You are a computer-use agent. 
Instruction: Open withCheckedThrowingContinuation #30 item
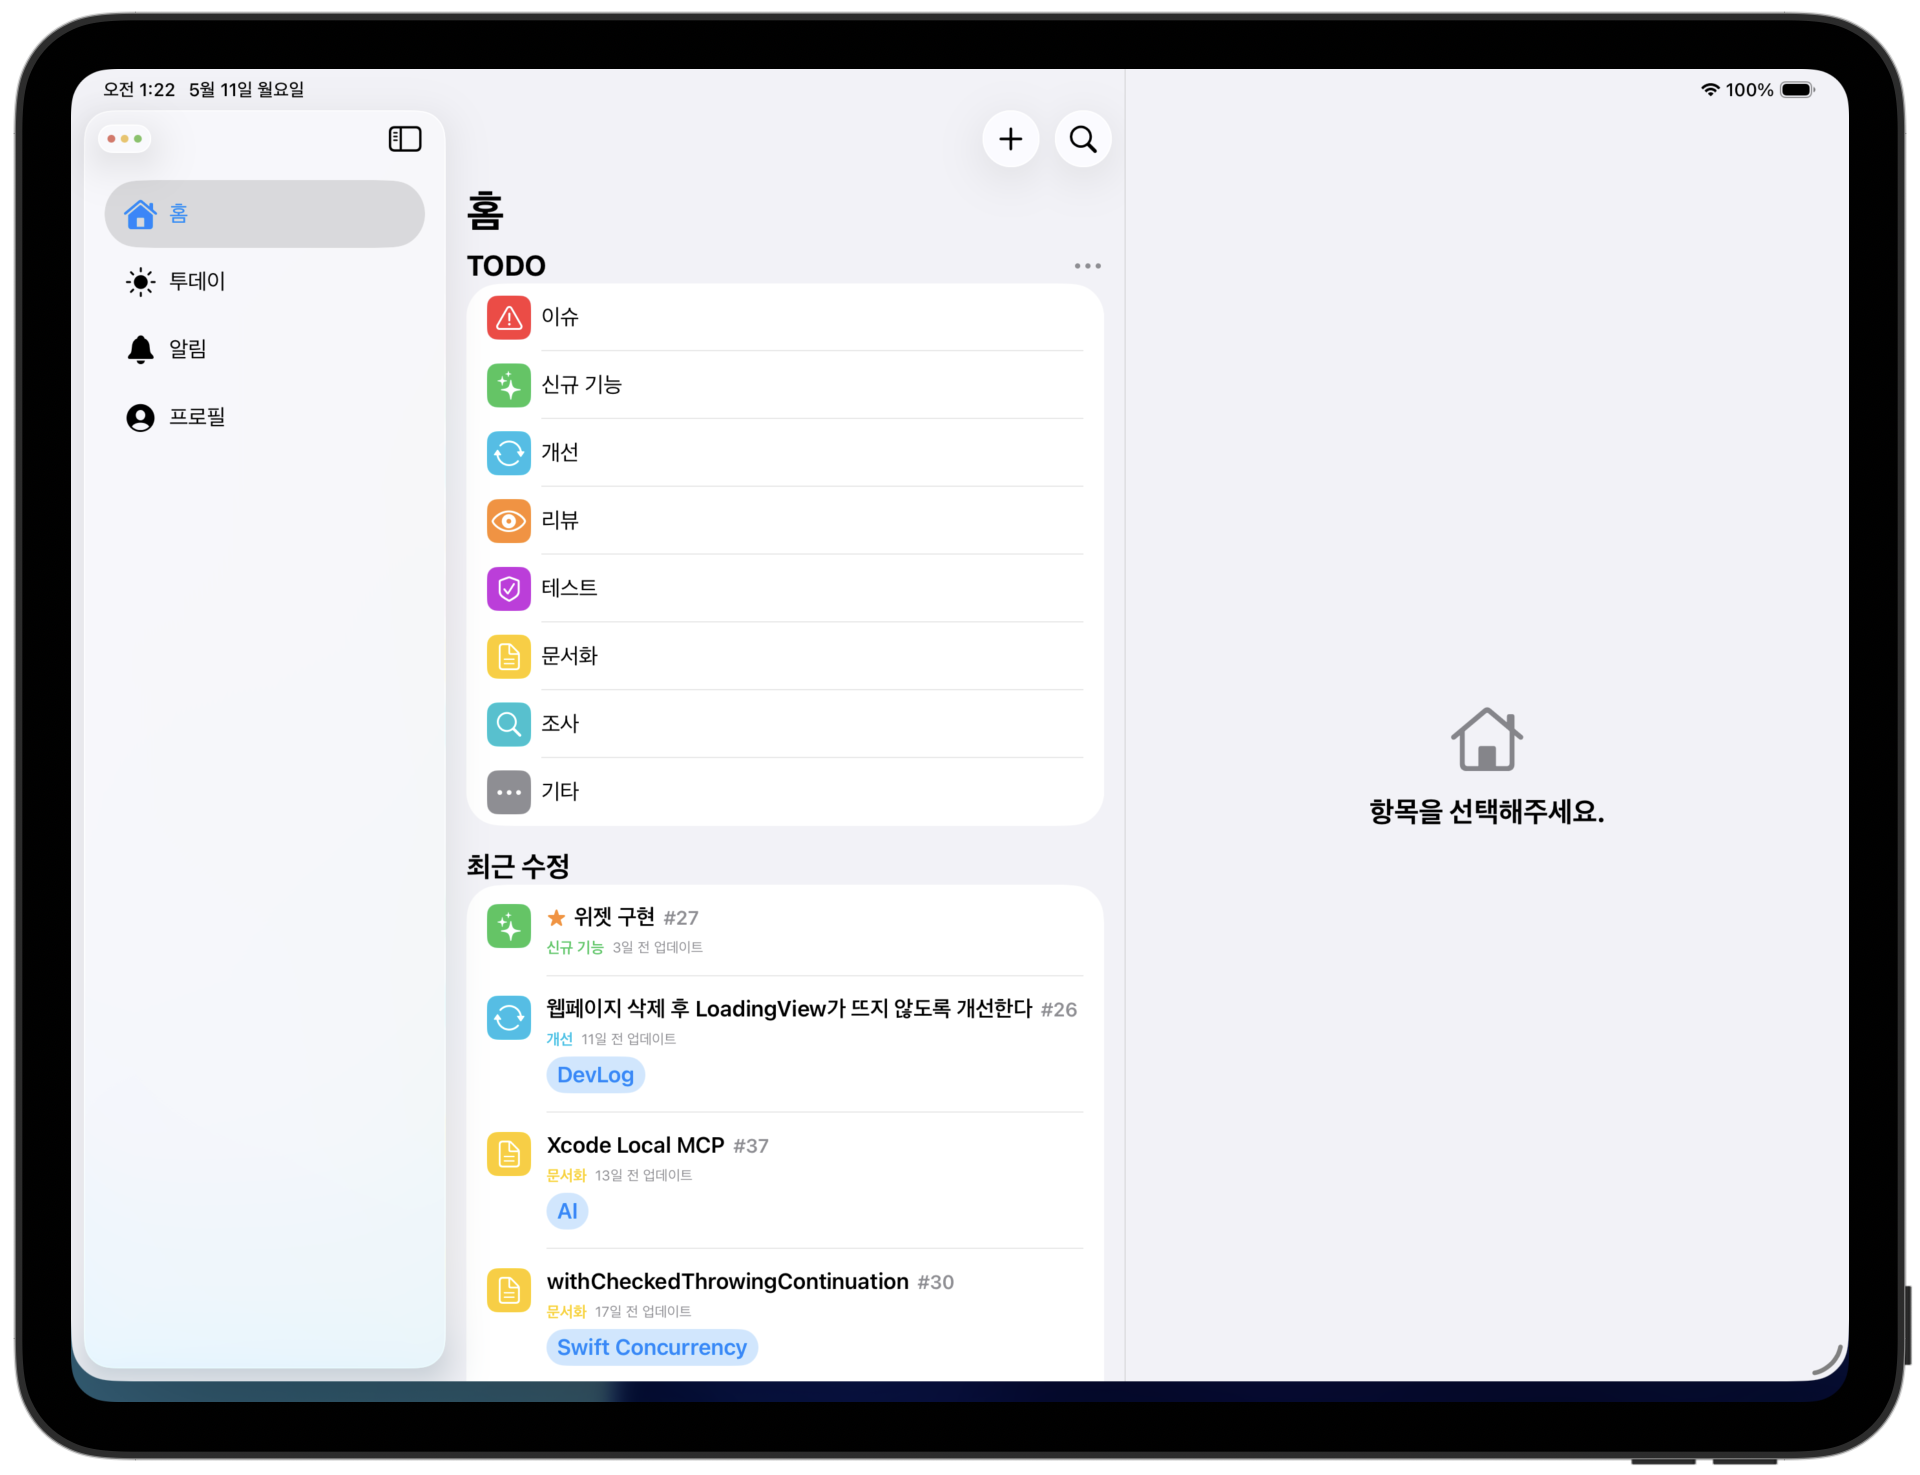click(x=785, y=1316)
